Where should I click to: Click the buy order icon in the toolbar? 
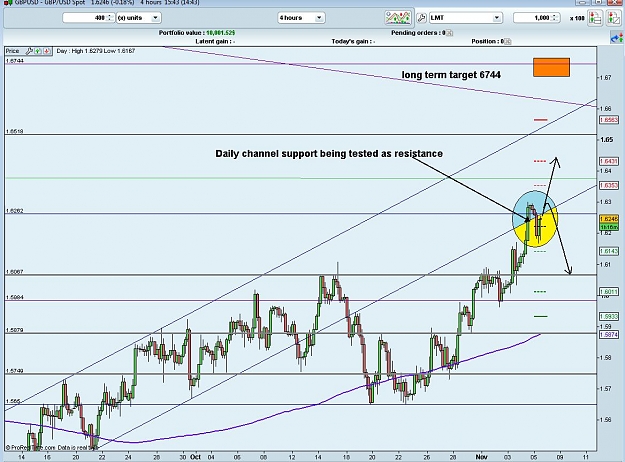[x=596, y=18]
